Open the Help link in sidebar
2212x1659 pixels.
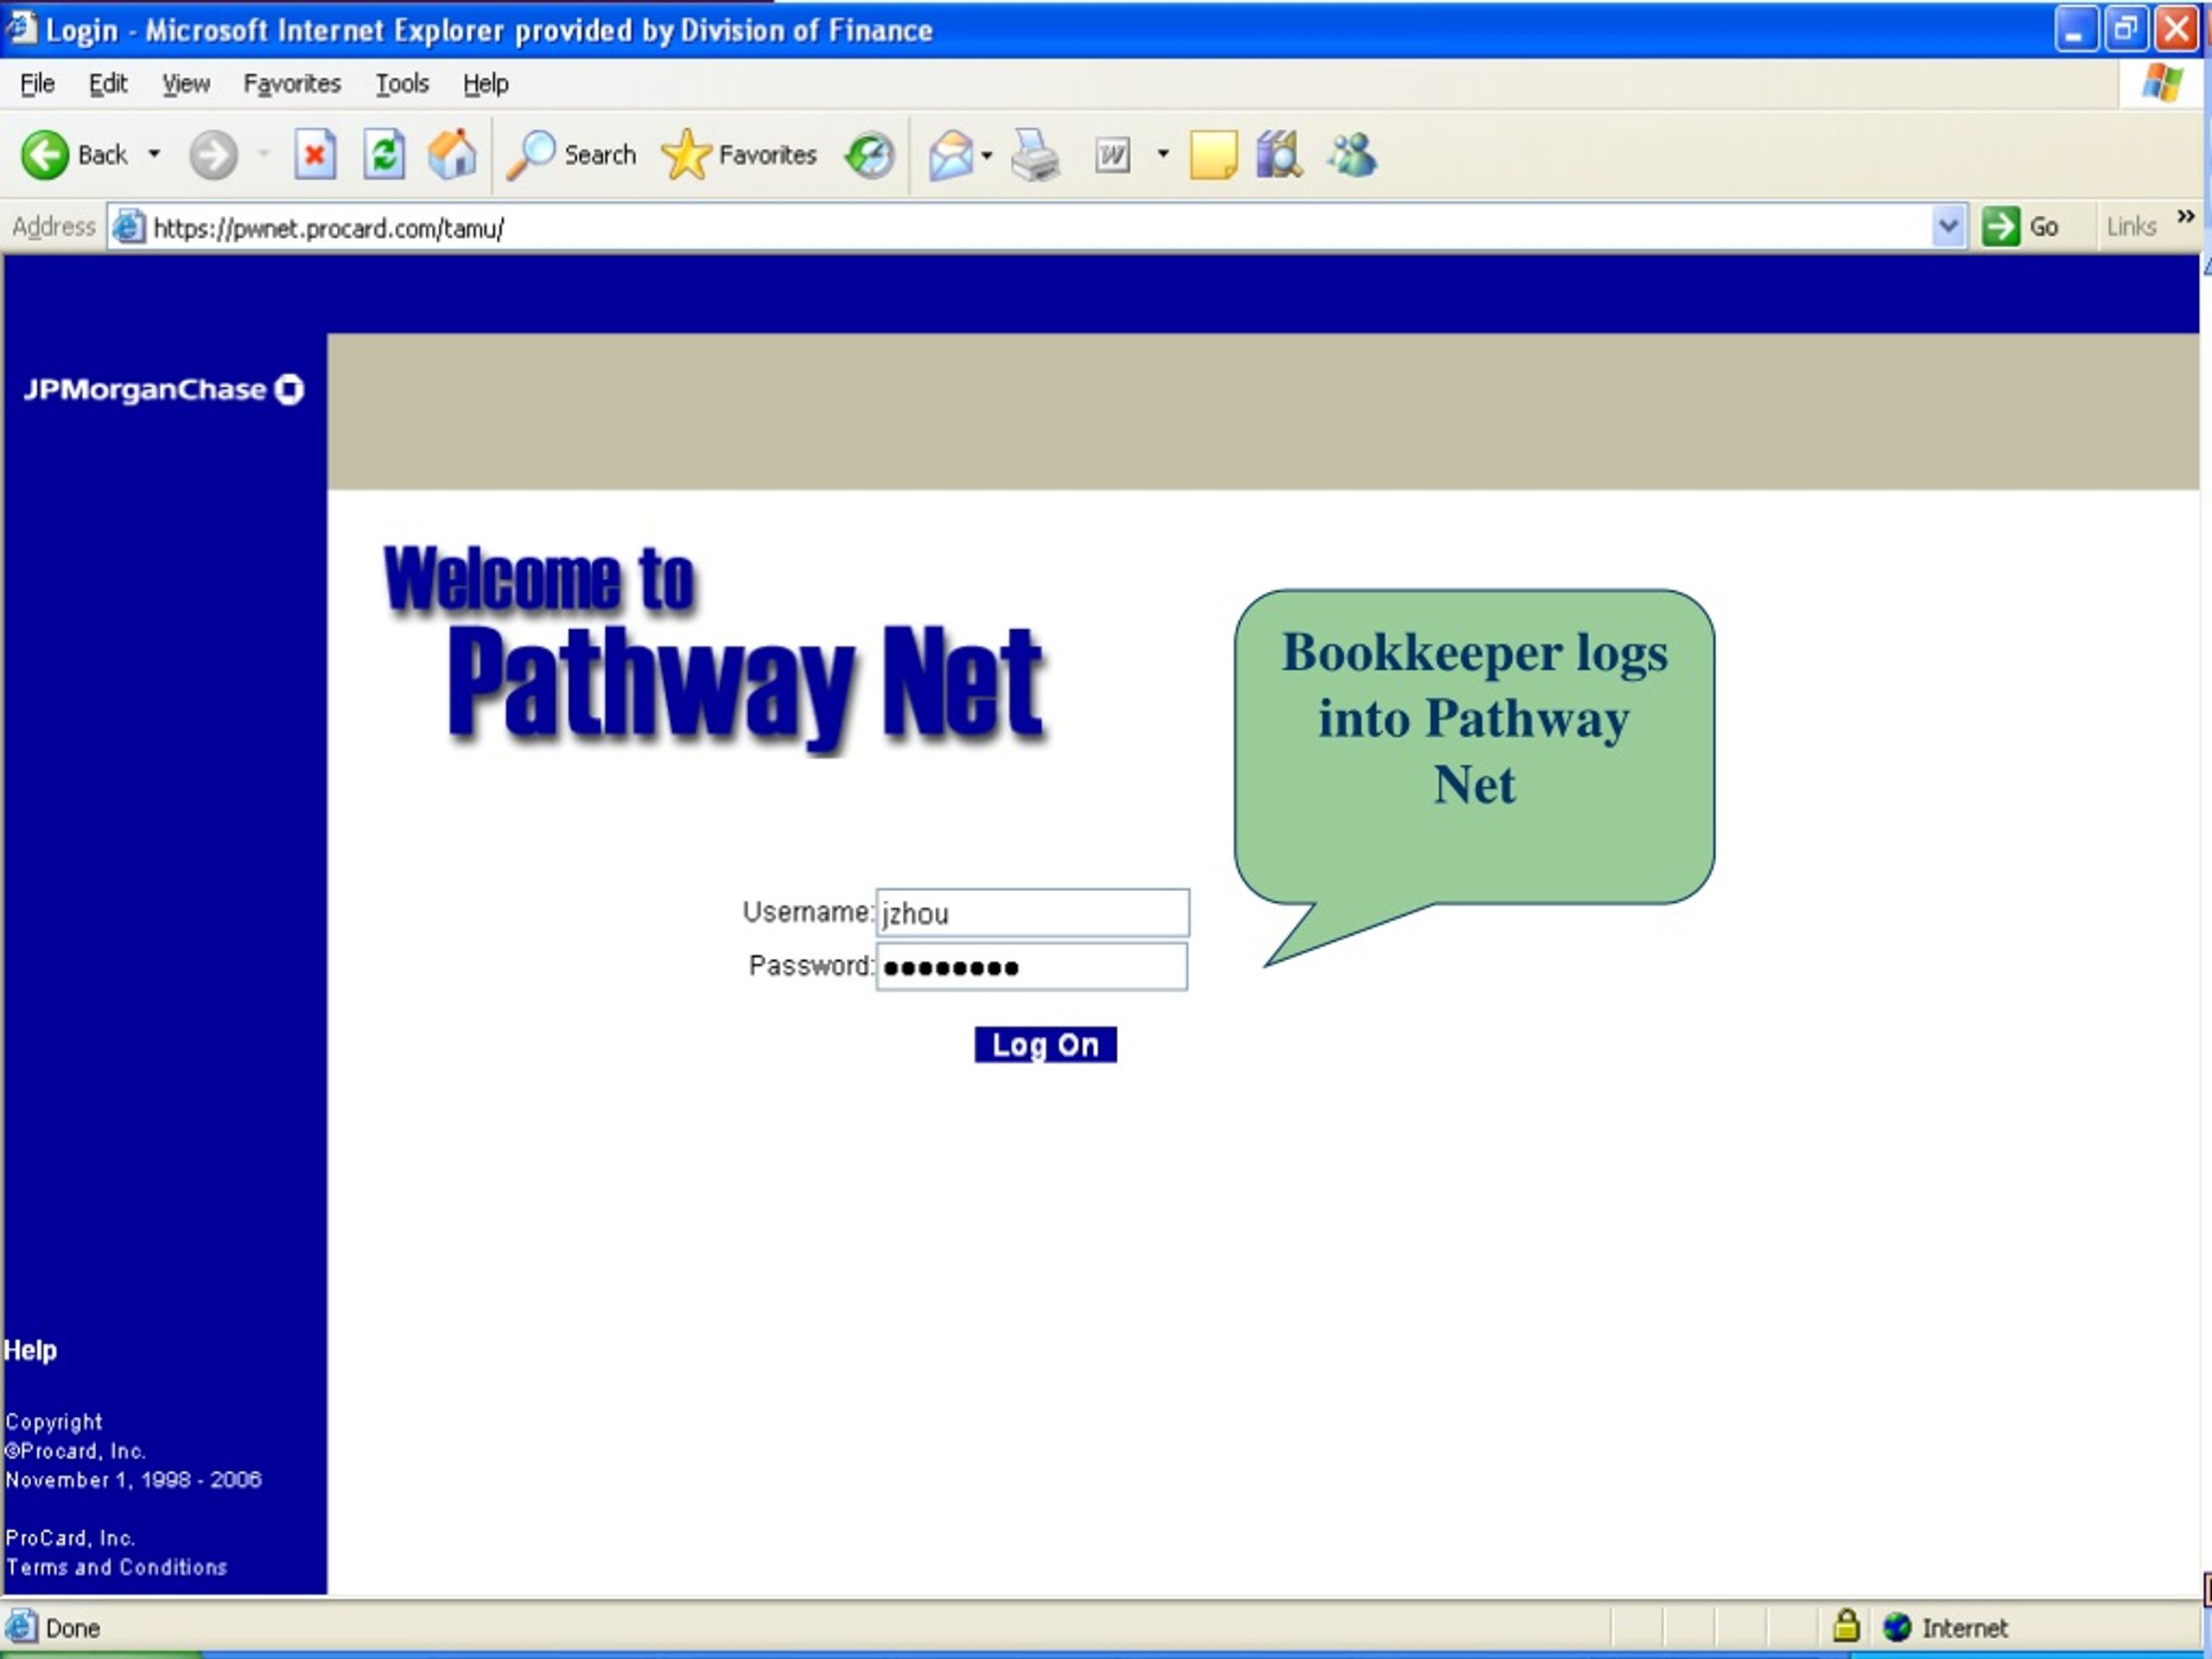pyautogui.click(x=30, y=1351)
